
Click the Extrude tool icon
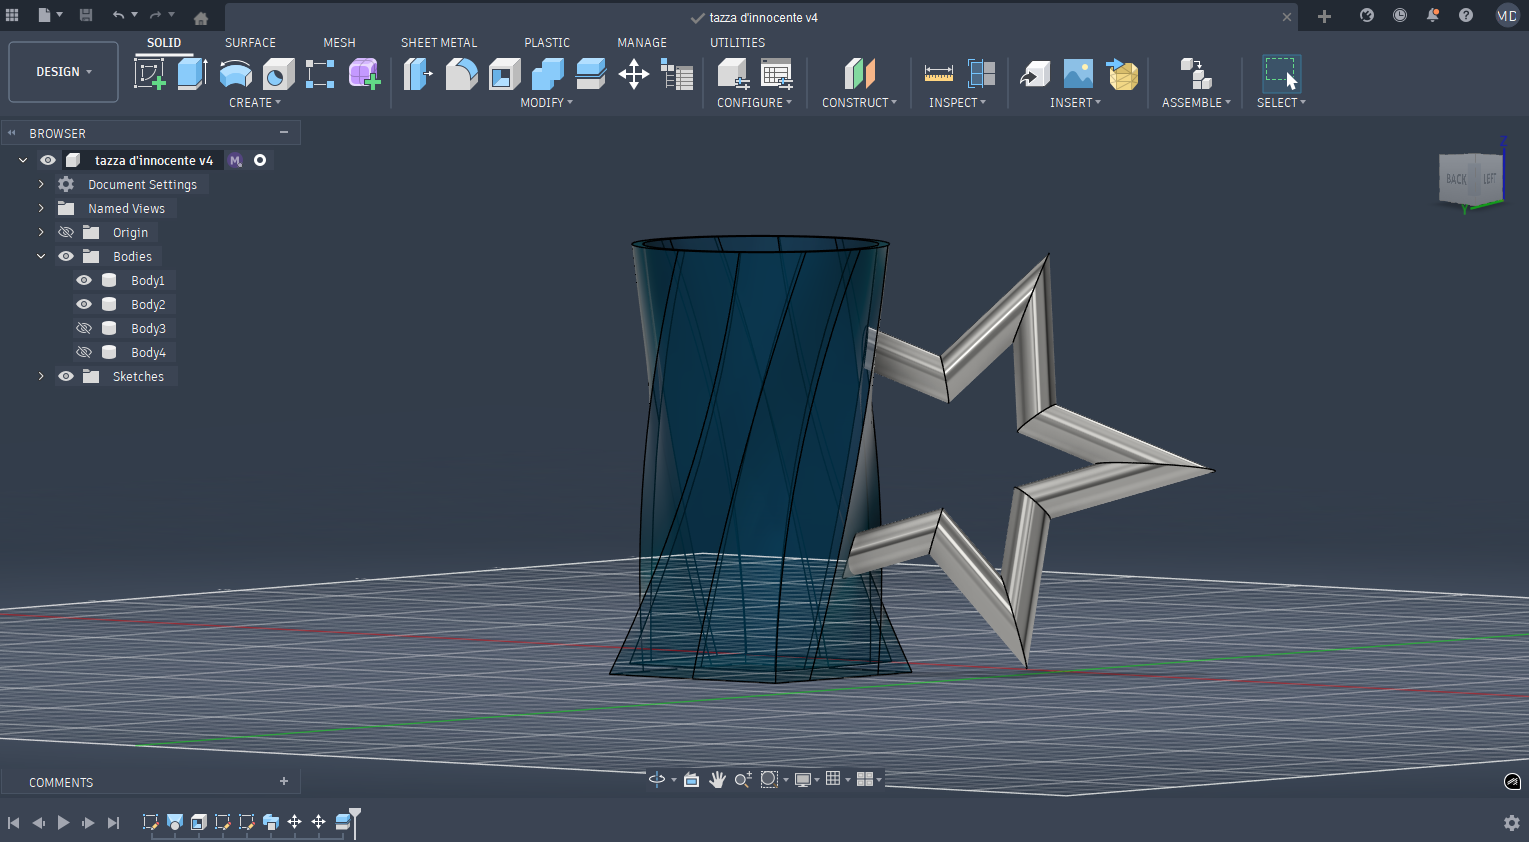192,74
